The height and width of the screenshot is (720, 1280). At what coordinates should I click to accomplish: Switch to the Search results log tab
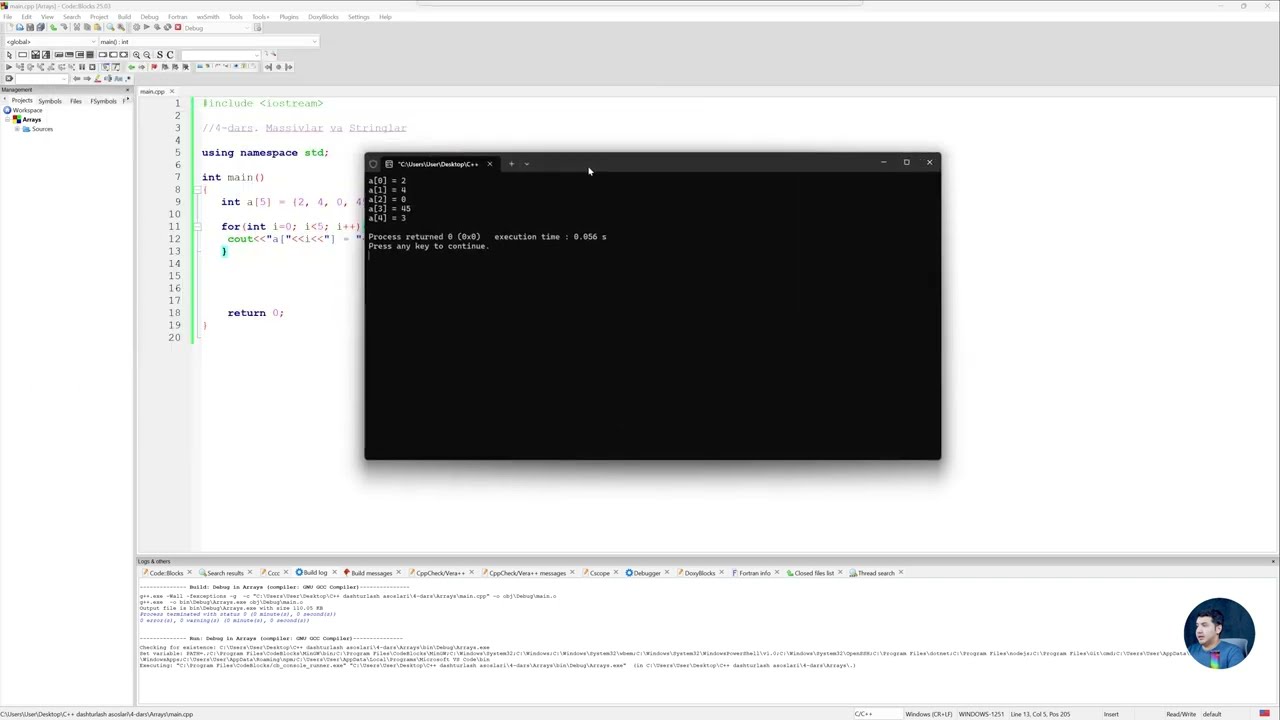point(224,573)
